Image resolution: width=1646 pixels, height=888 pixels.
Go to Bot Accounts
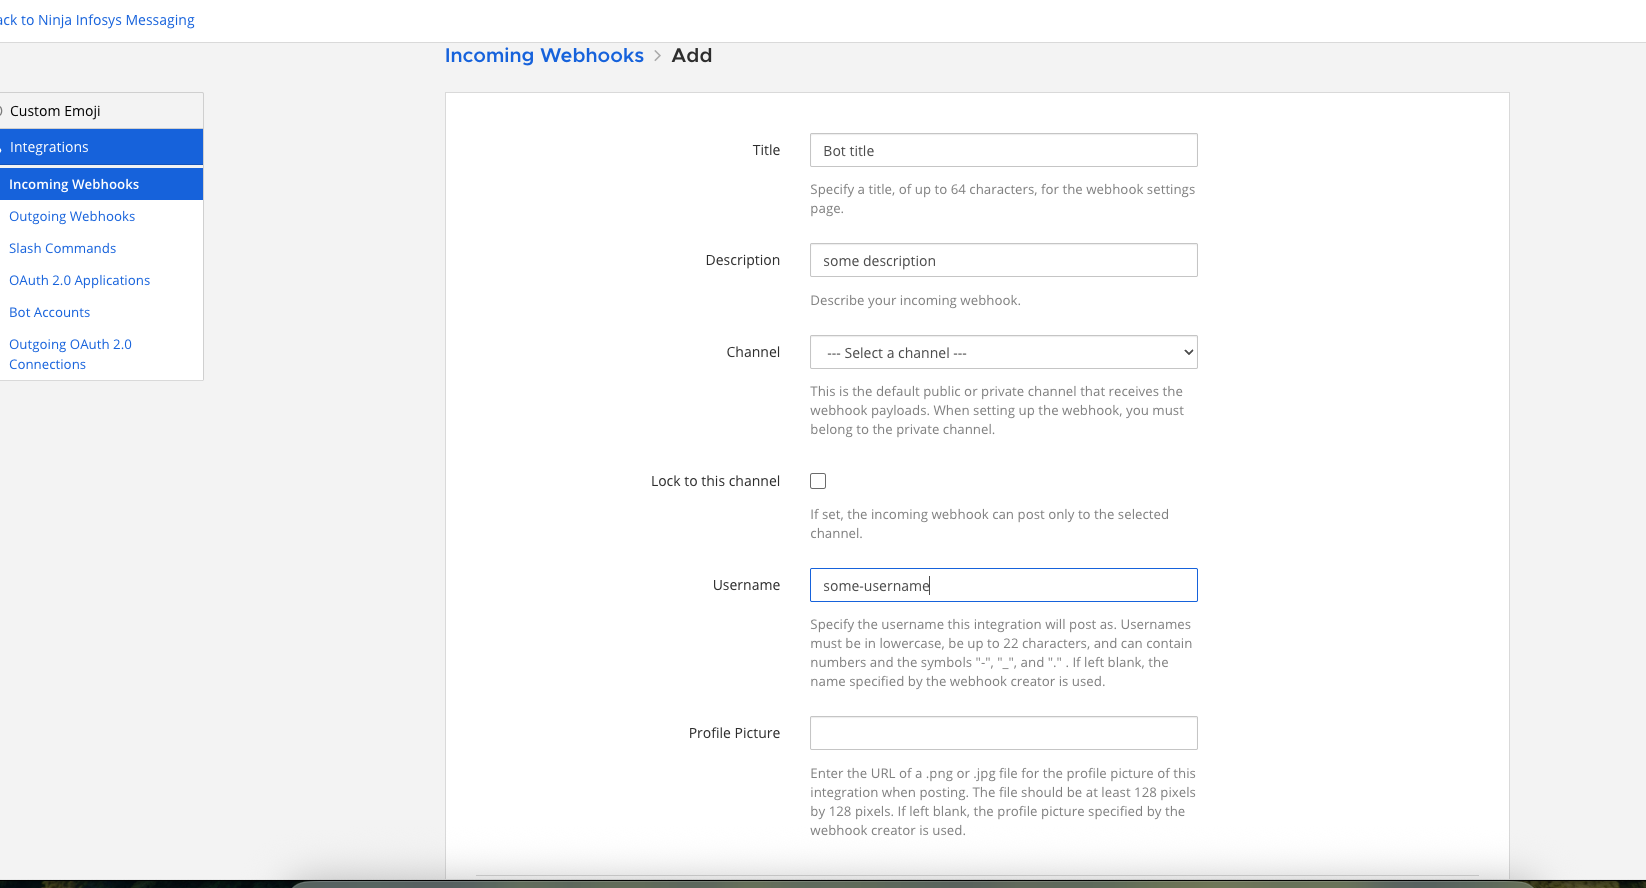(x=49, y=312)
